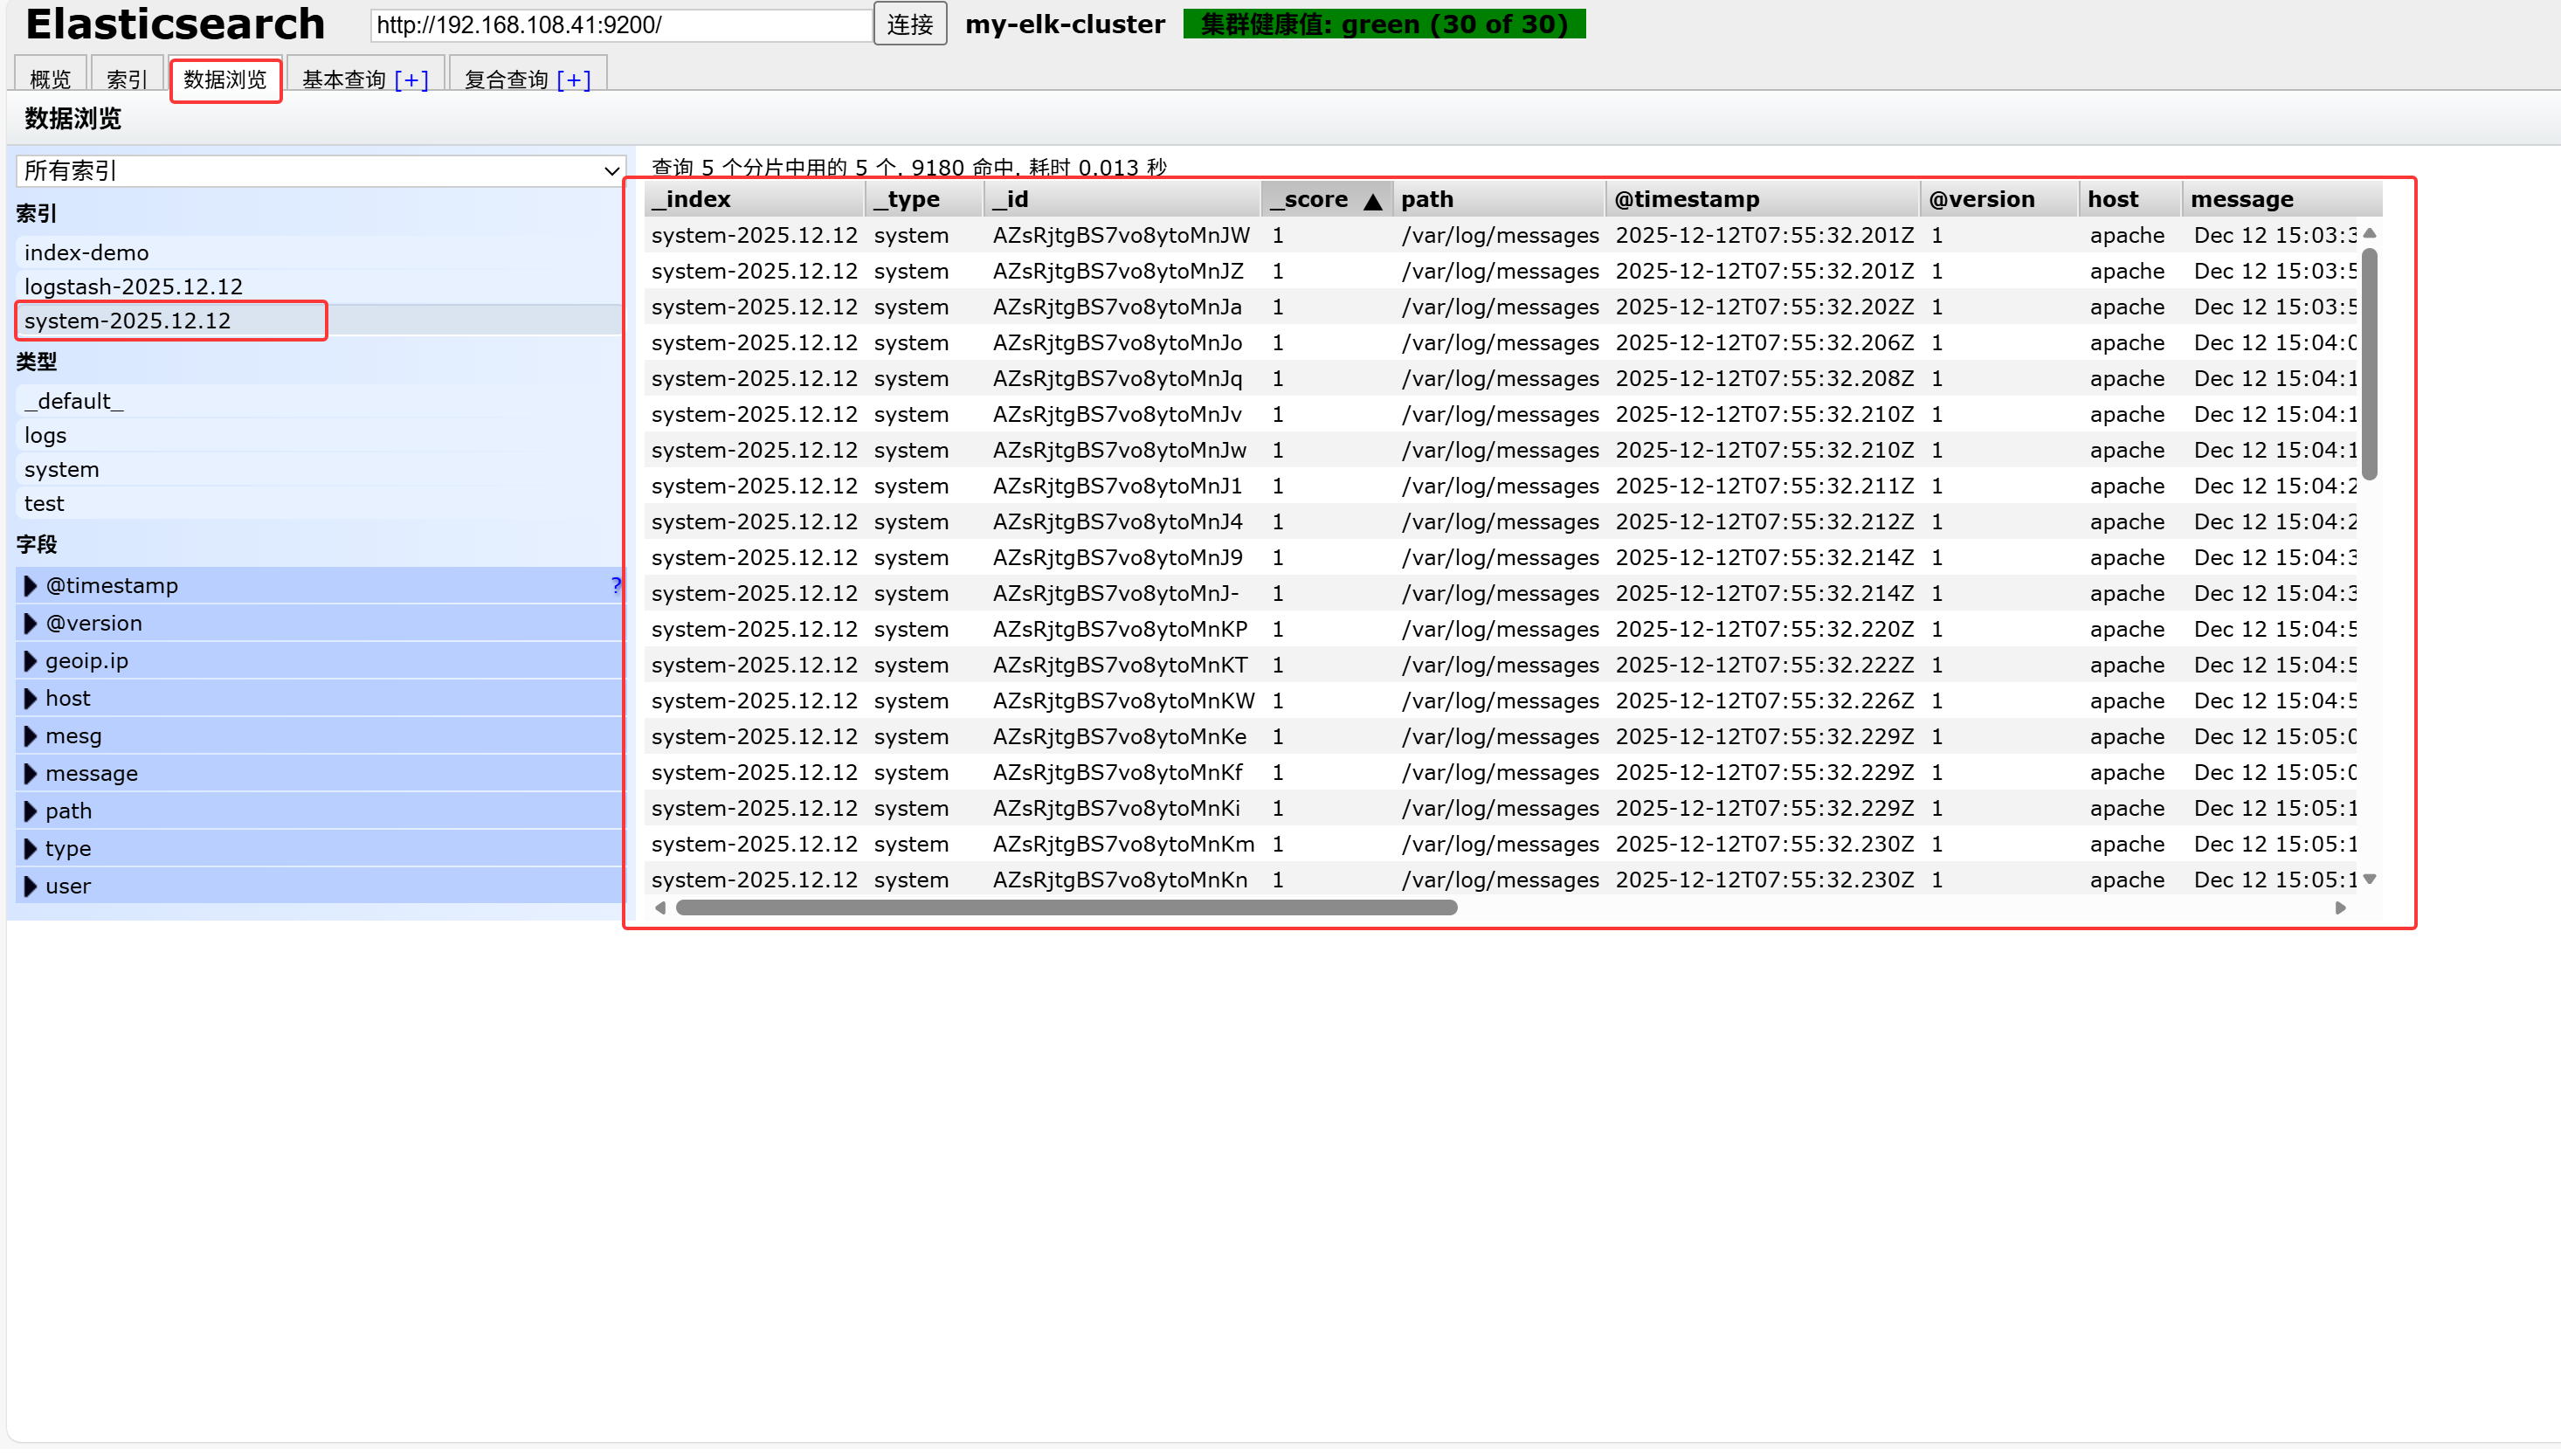This screenshot has height=1456, width=2561.
Task: Select the index-demo index
Action: (x=320, y=253)
